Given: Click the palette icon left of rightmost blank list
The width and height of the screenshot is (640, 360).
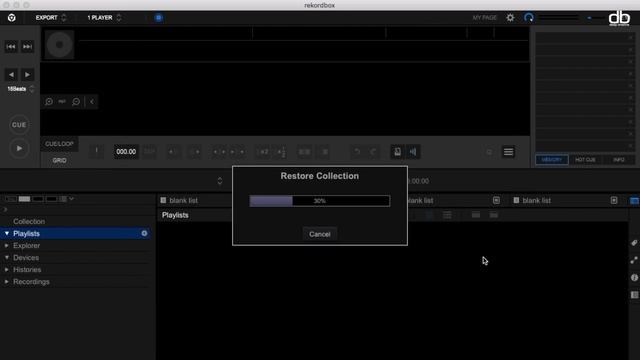Looking at the screenshot, I should click(516, 200).
